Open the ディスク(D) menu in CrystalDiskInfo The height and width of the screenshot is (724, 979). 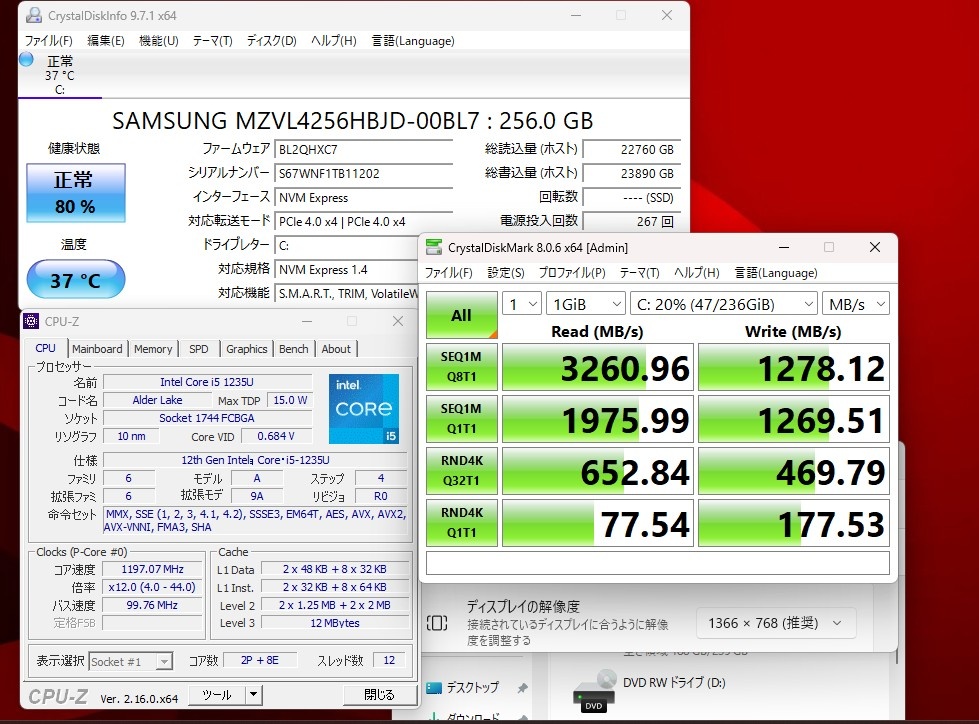point(272,41)
